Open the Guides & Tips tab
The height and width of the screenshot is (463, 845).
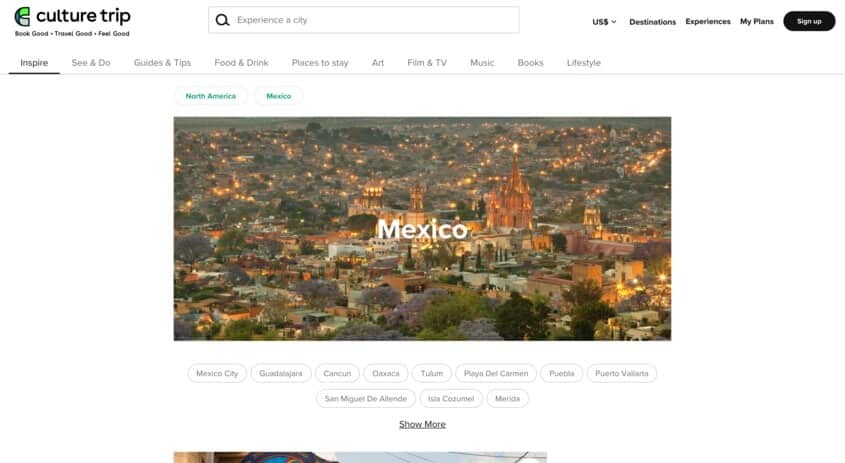tap(162, 63)
